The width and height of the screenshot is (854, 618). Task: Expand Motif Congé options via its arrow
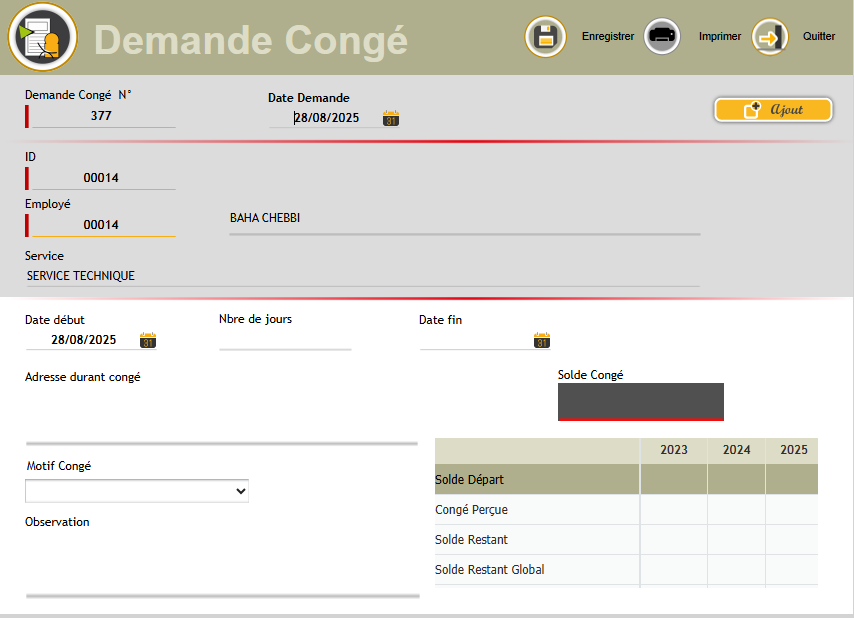point(241,491)
